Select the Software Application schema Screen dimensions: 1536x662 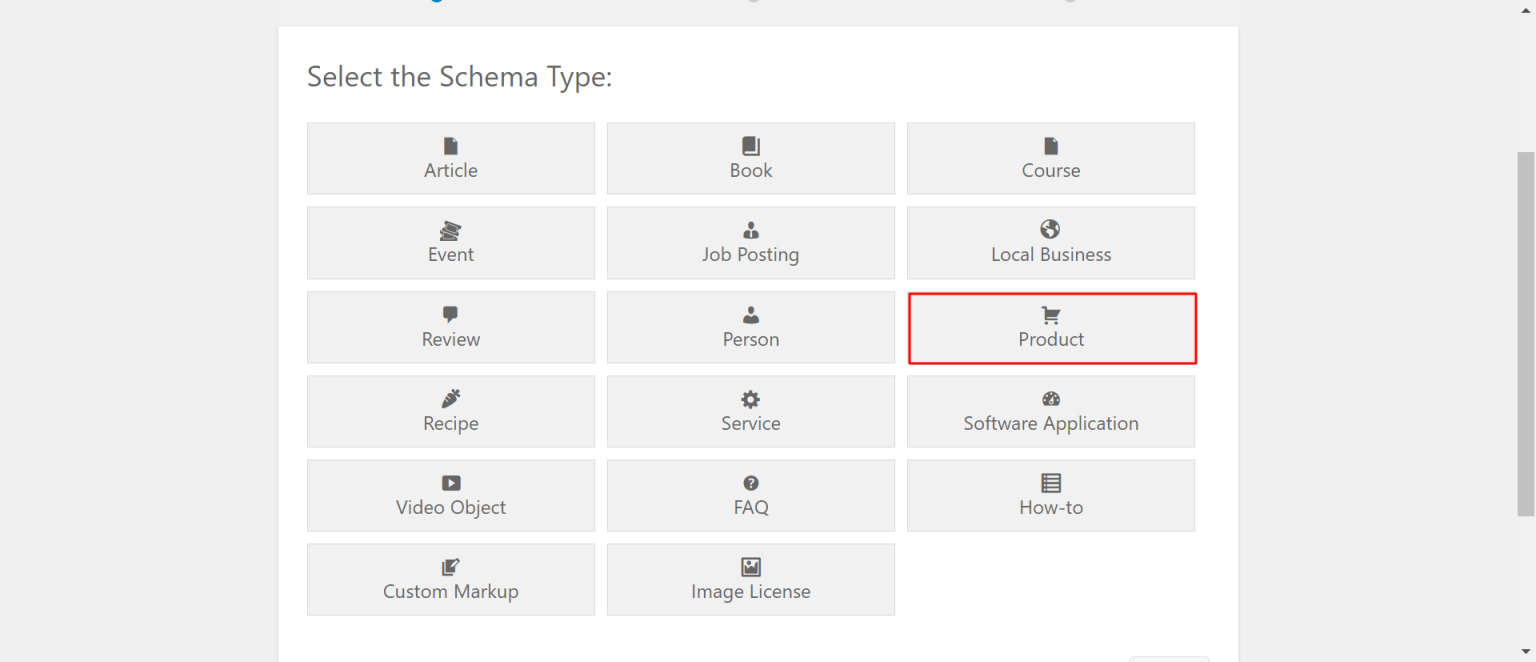1051,411
